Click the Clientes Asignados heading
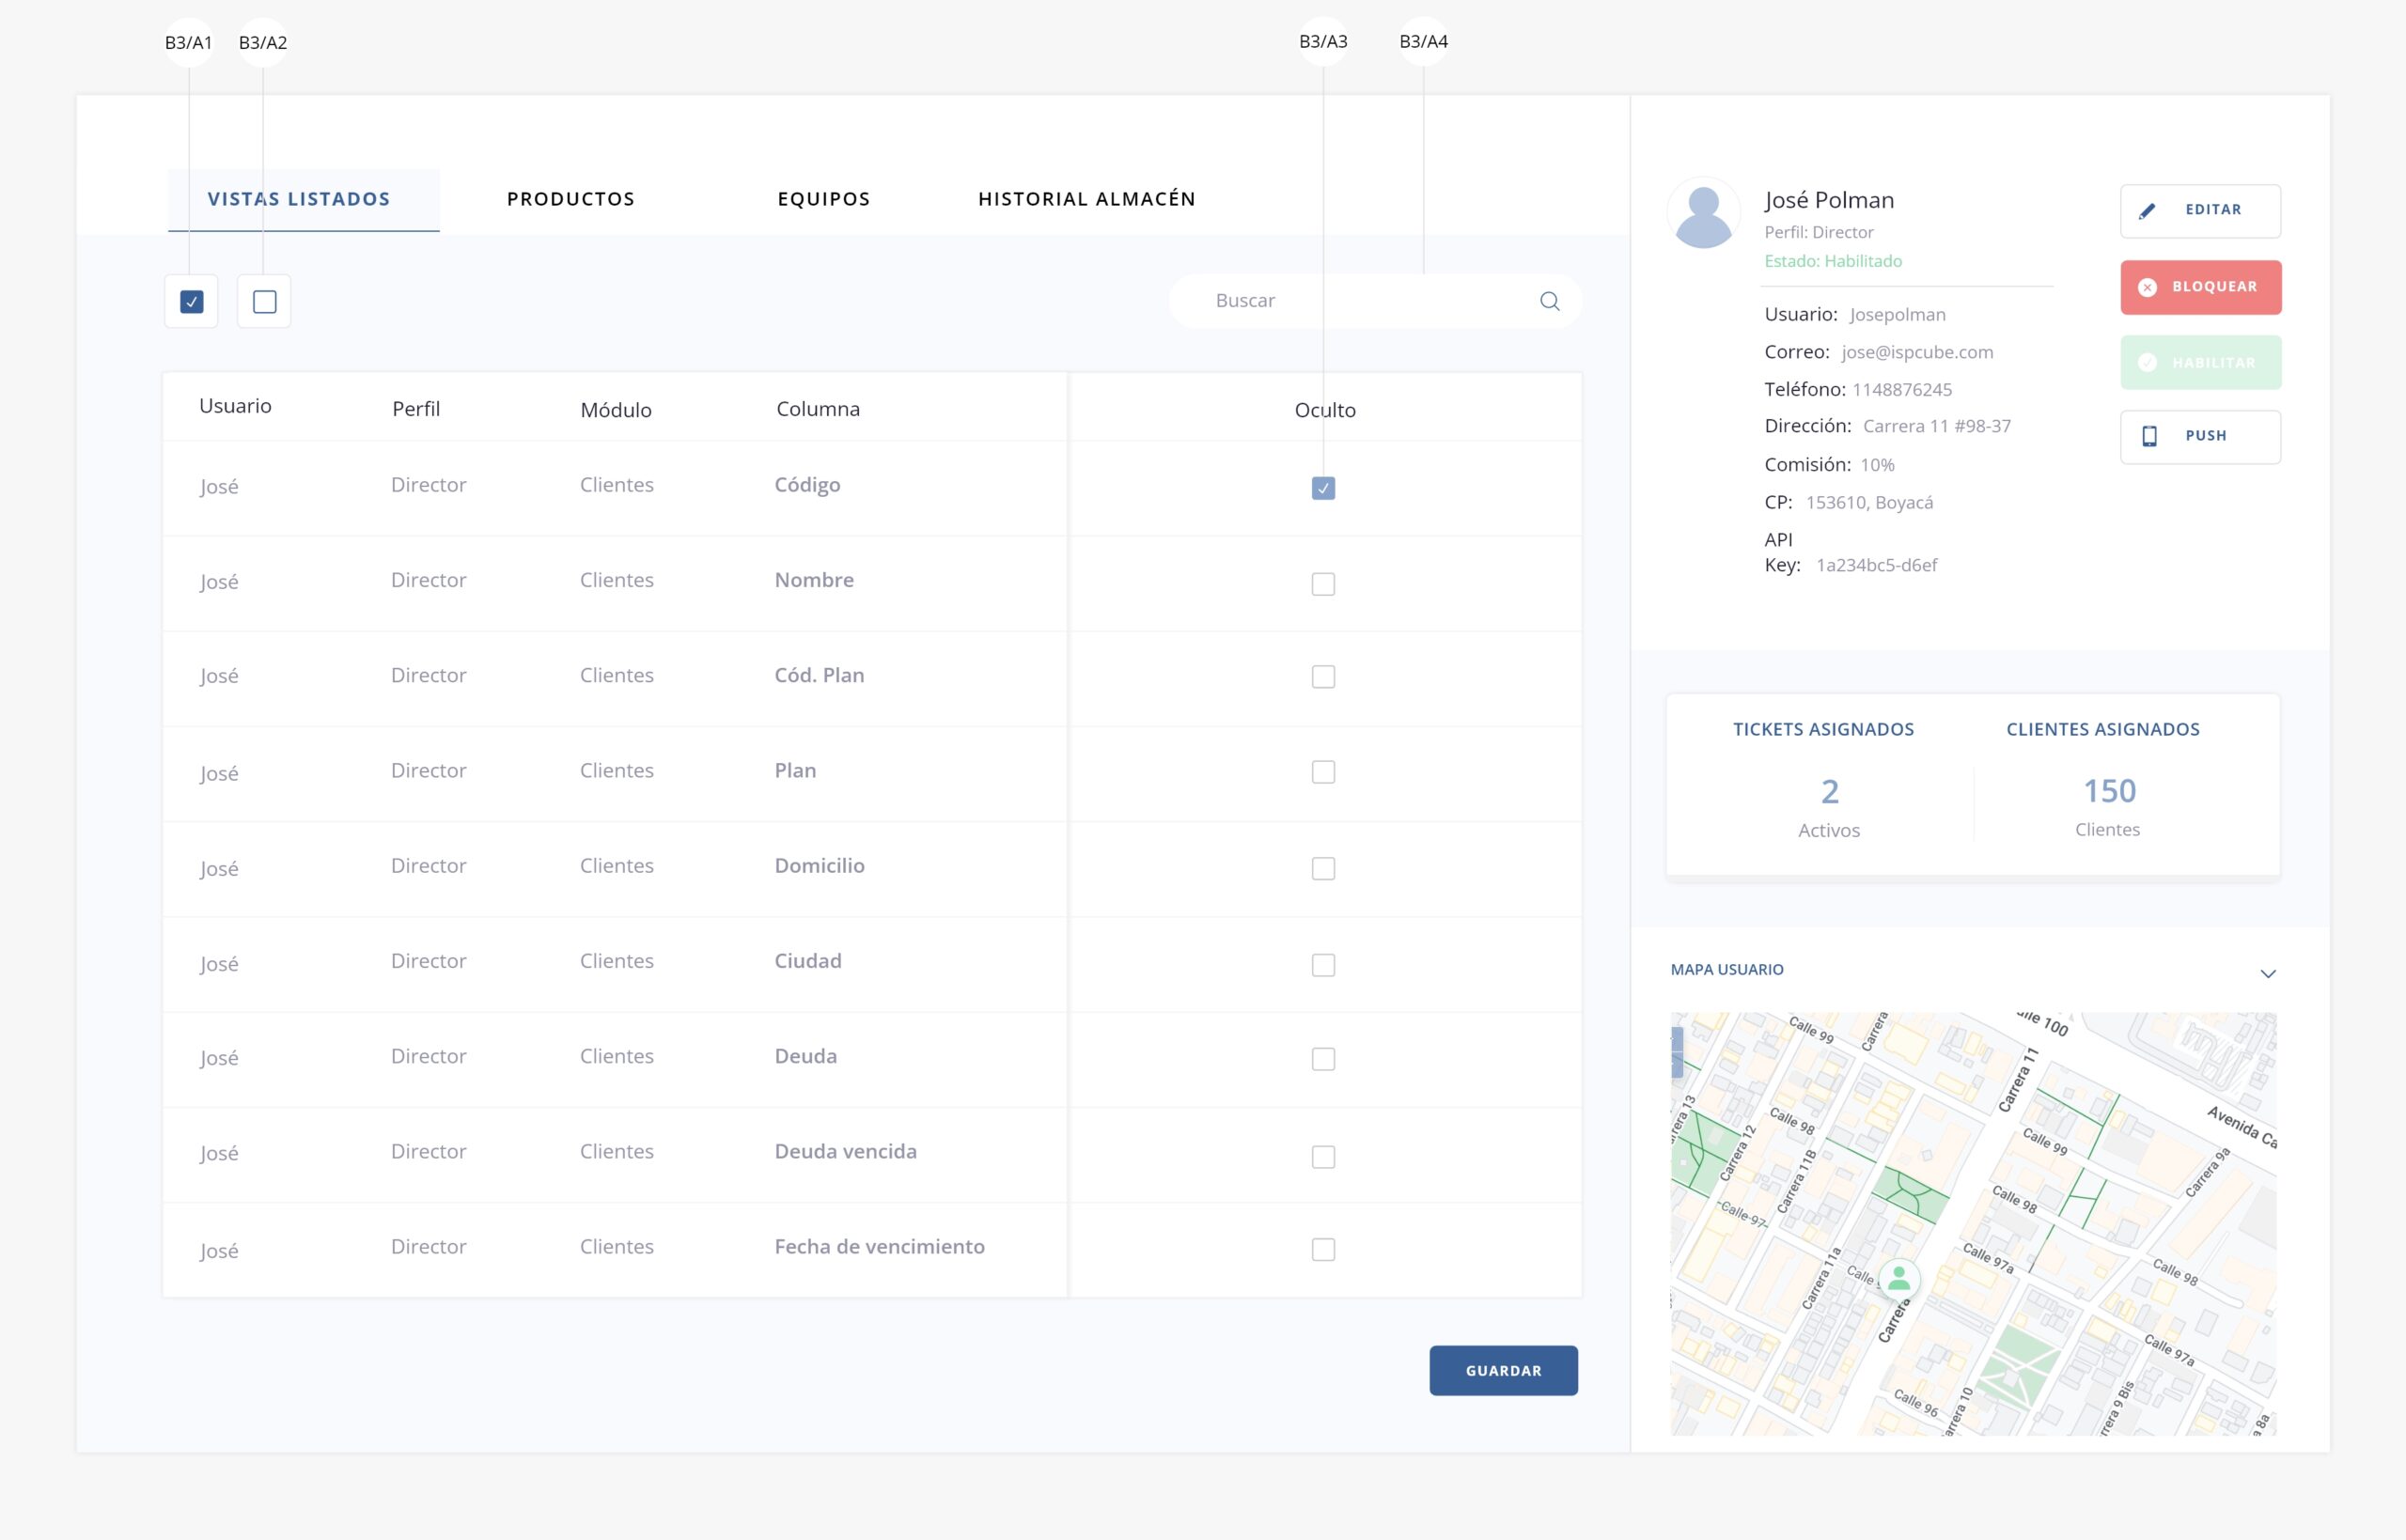The height and width of the screenshot is (1540, 2406). pos(2102,729)
